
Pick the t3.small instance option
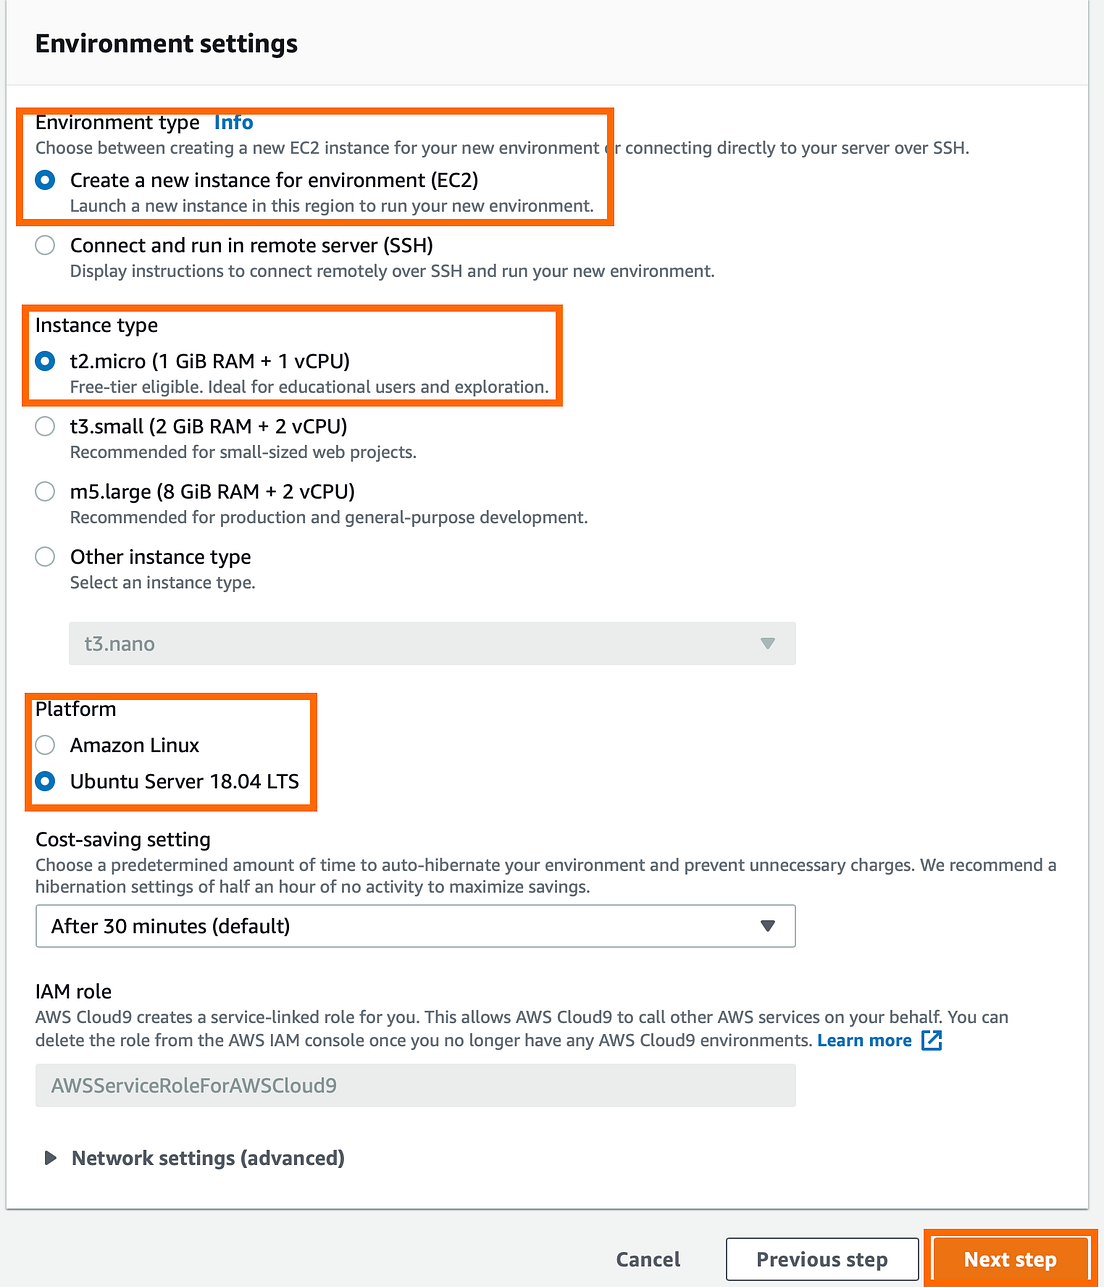click(44, 426)
